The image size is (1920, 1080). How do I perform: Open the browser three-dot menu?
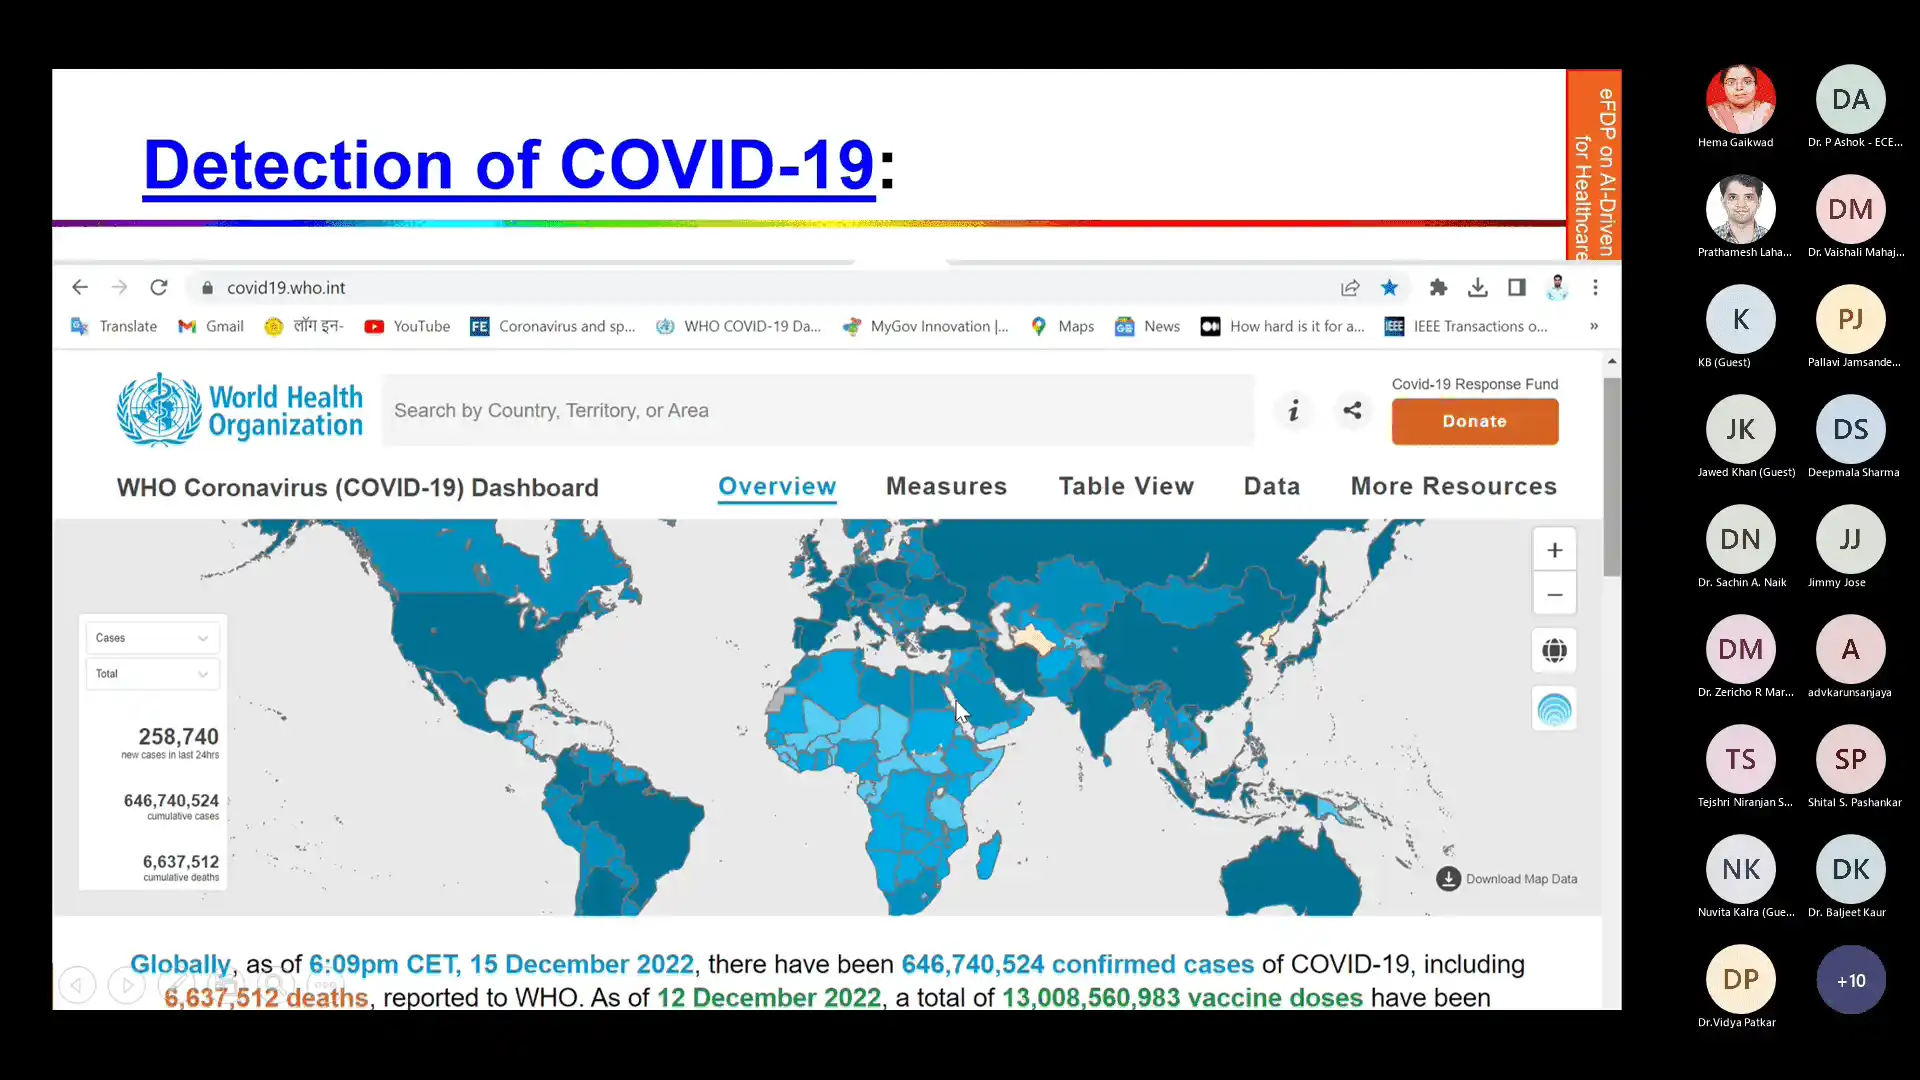point(1596,288)
